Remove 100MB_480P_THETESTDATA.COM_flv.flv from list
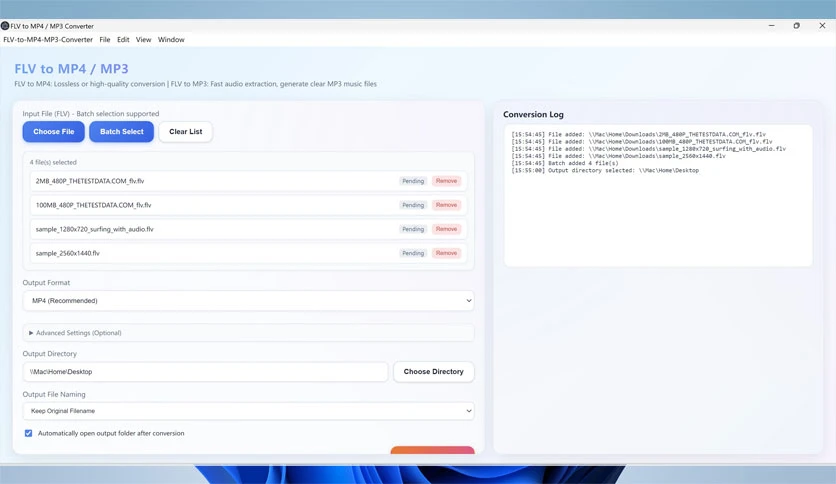Screen dimensions: 836x484 (x=446, y=205)
